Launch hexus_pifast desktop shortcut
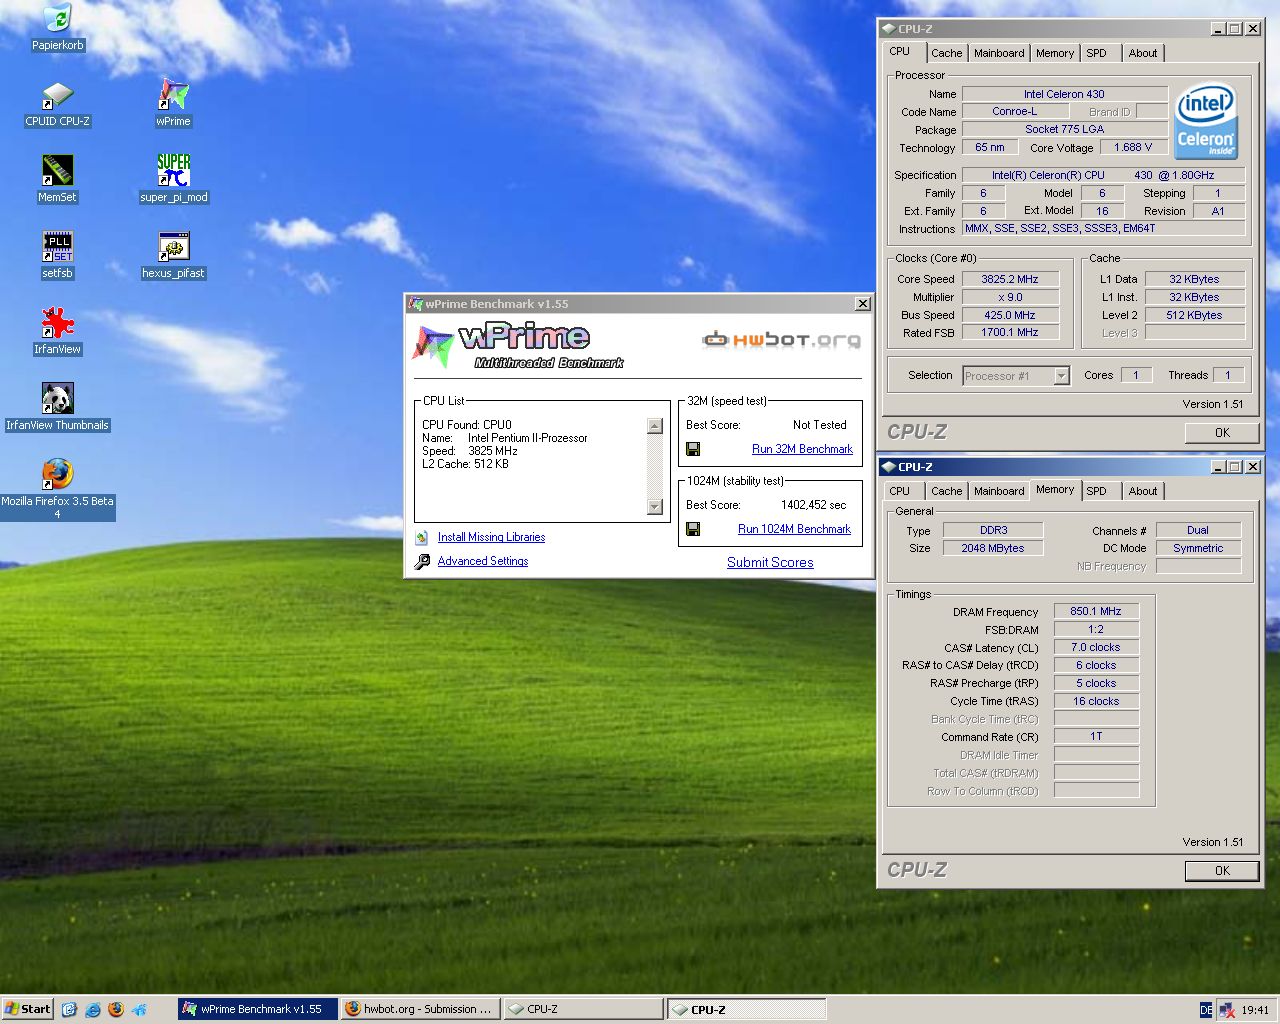Screen dimensions: 1280x1024 click(x=174, y=255)
